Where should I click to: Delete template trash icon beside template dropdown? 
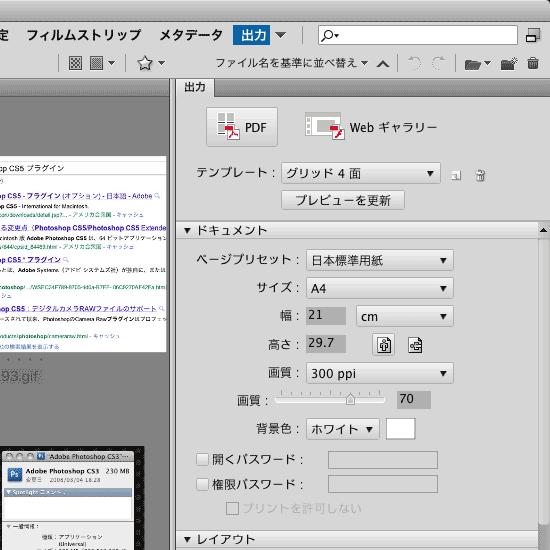pos(480,175)
